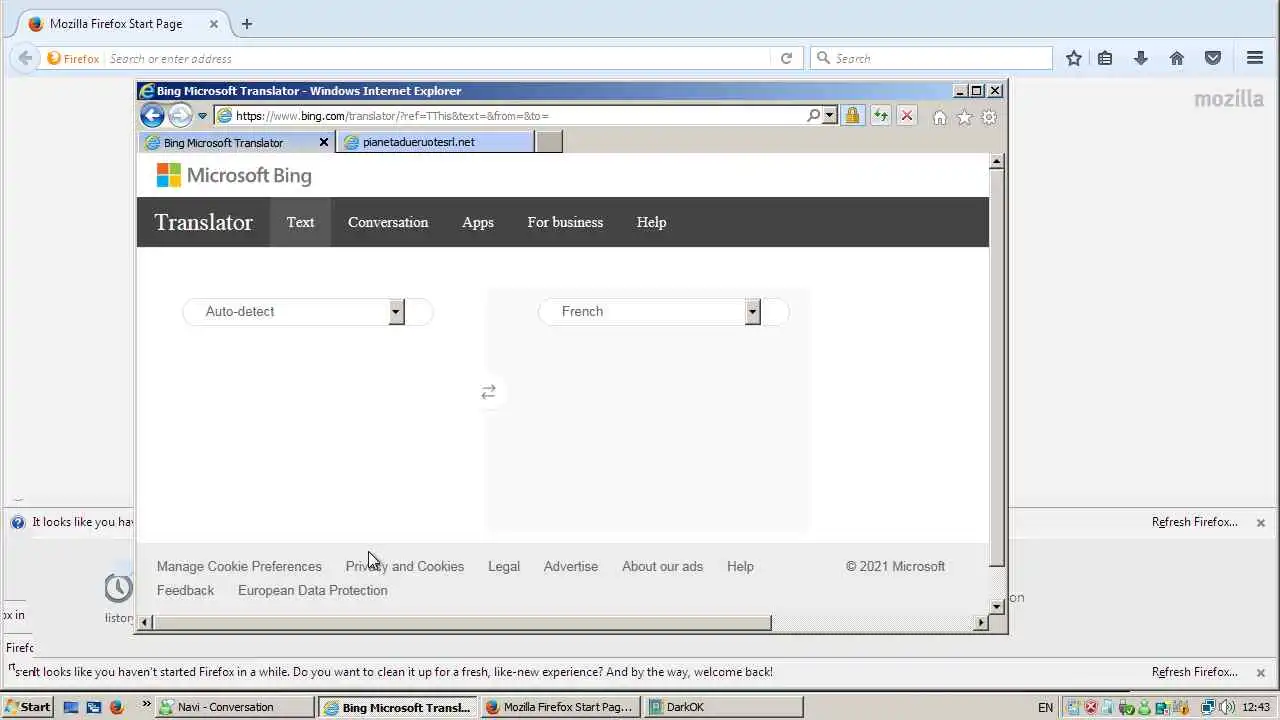Open the IE address bar autocomplete dropdown

[829, 116]
